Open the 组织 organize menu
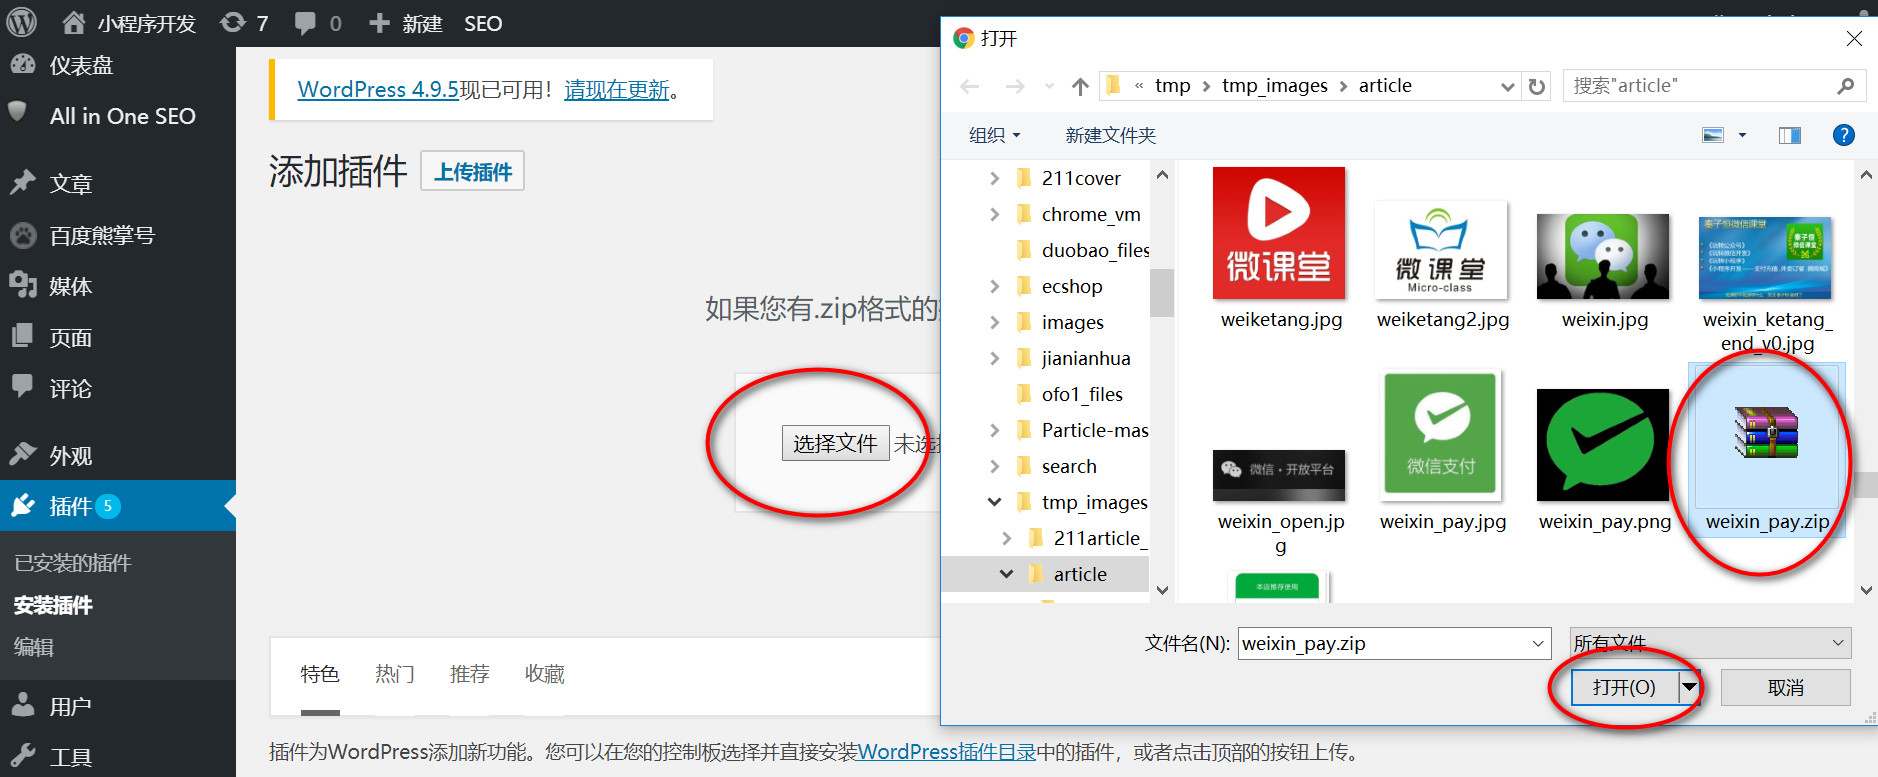 click(x=995, y=135)
